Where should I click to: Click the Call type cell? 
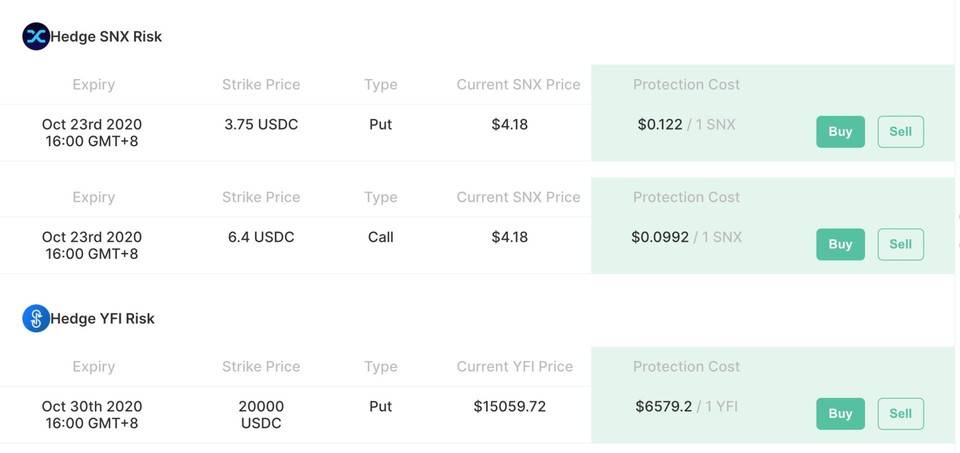point(381,237)
